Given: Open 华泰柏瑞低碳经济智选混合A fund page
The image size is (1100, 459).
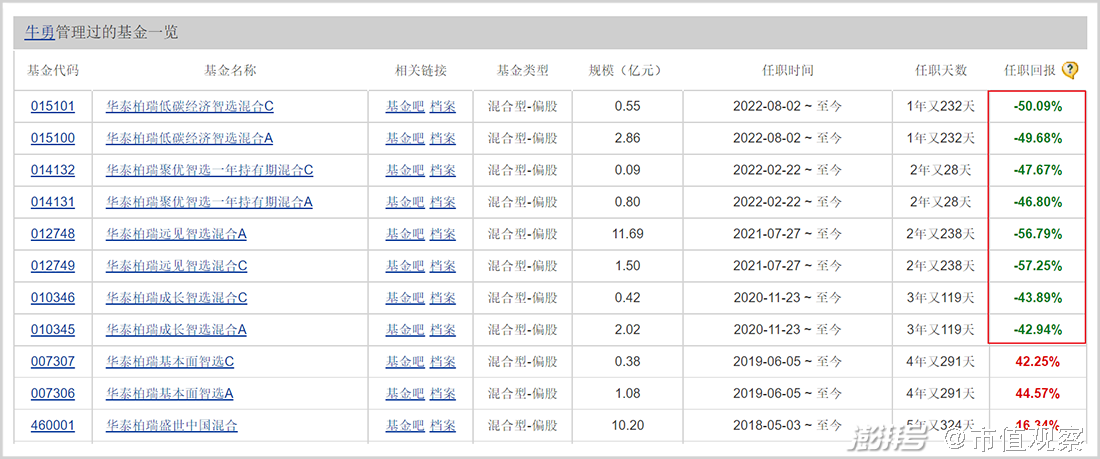Looking at the screenshot, I should click(189, 138).
